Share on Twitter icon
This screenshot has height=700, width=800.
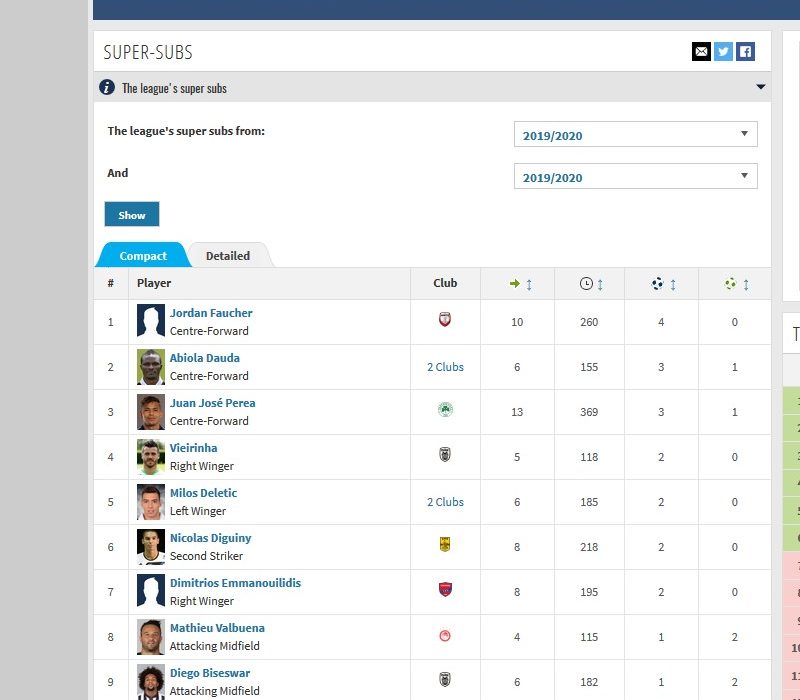[723, 52]
